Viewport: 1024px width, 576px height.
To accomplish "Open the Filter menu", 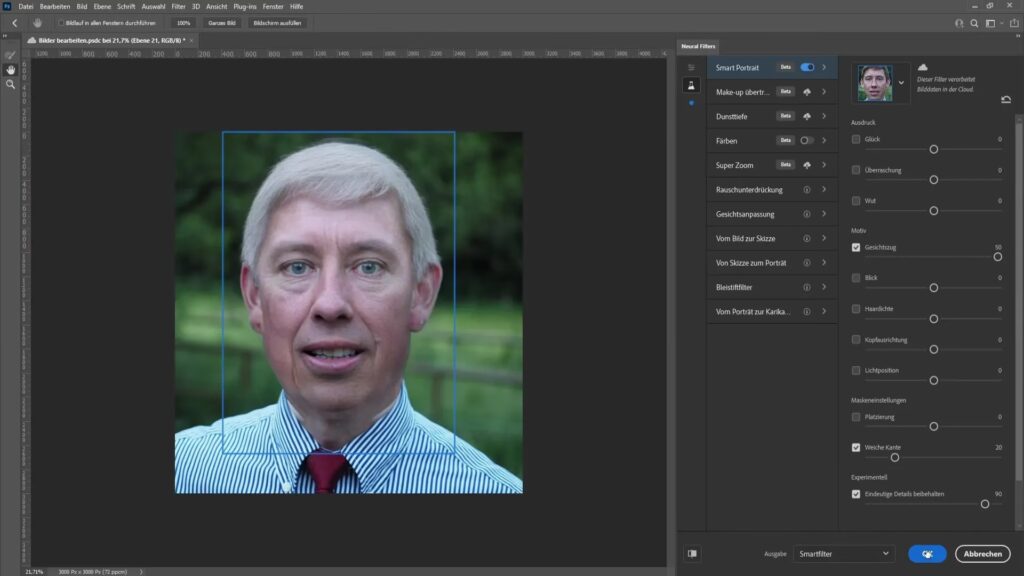I will [178, 6].
